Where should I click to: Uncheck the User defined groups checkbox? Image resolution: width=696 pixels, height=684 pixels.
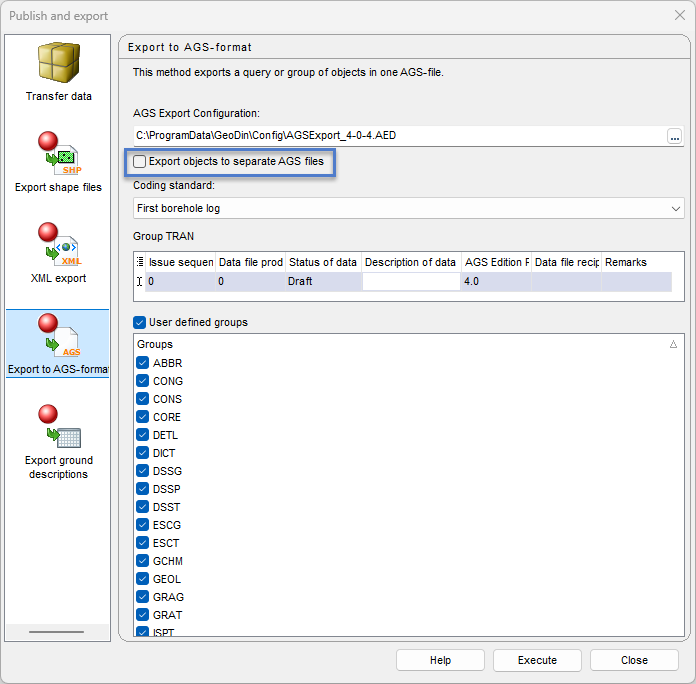click(x=140, y=322)
